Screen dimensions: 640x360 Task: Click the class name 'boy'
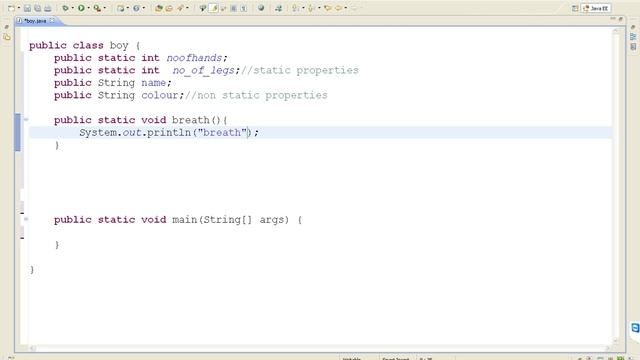click(x=119, y=45)
